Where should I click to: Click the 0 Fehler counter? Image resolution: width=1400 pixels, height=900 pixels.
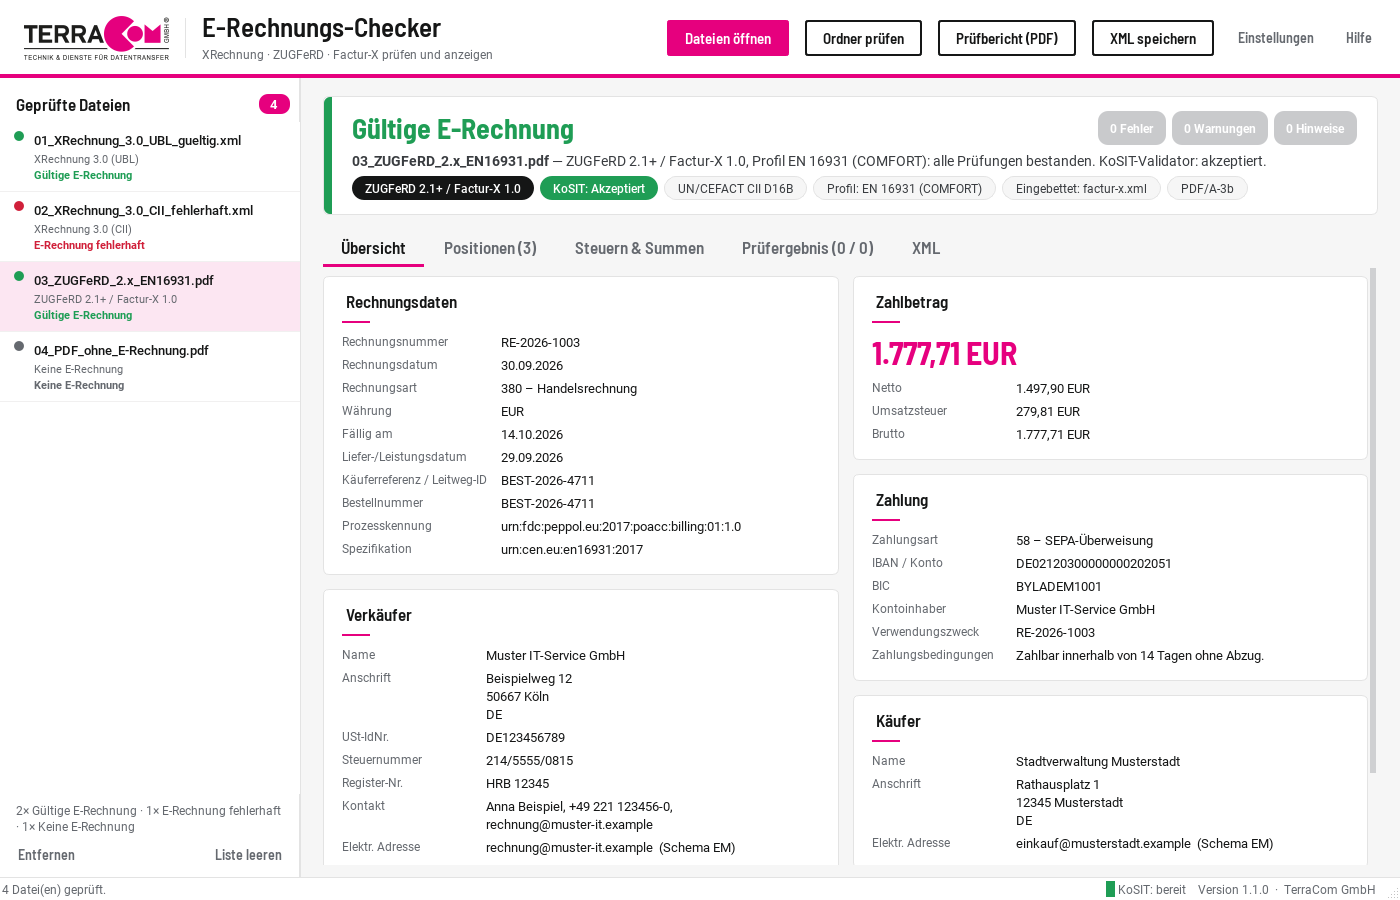point(1132,128)
